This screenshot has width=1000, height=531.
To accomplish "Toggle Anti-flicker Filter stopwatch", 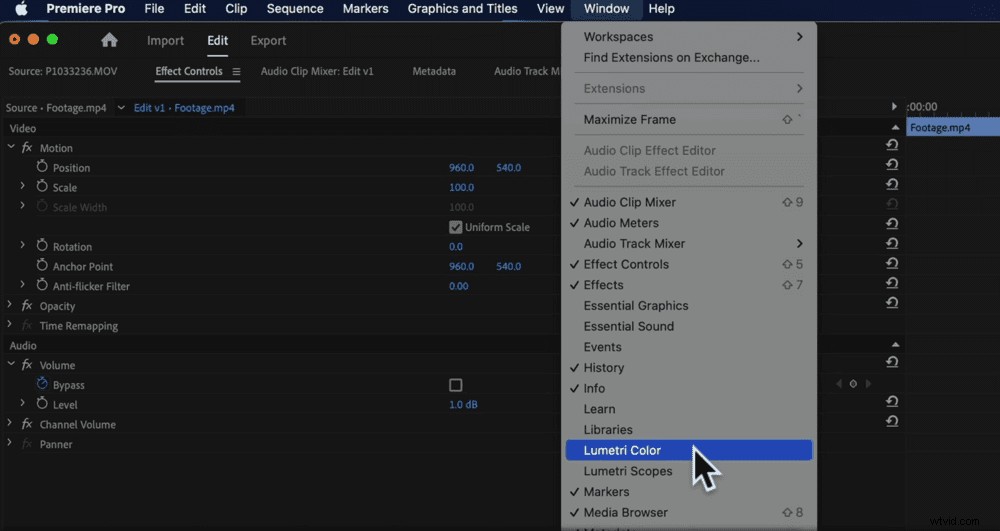I will (x=42, y=286).
